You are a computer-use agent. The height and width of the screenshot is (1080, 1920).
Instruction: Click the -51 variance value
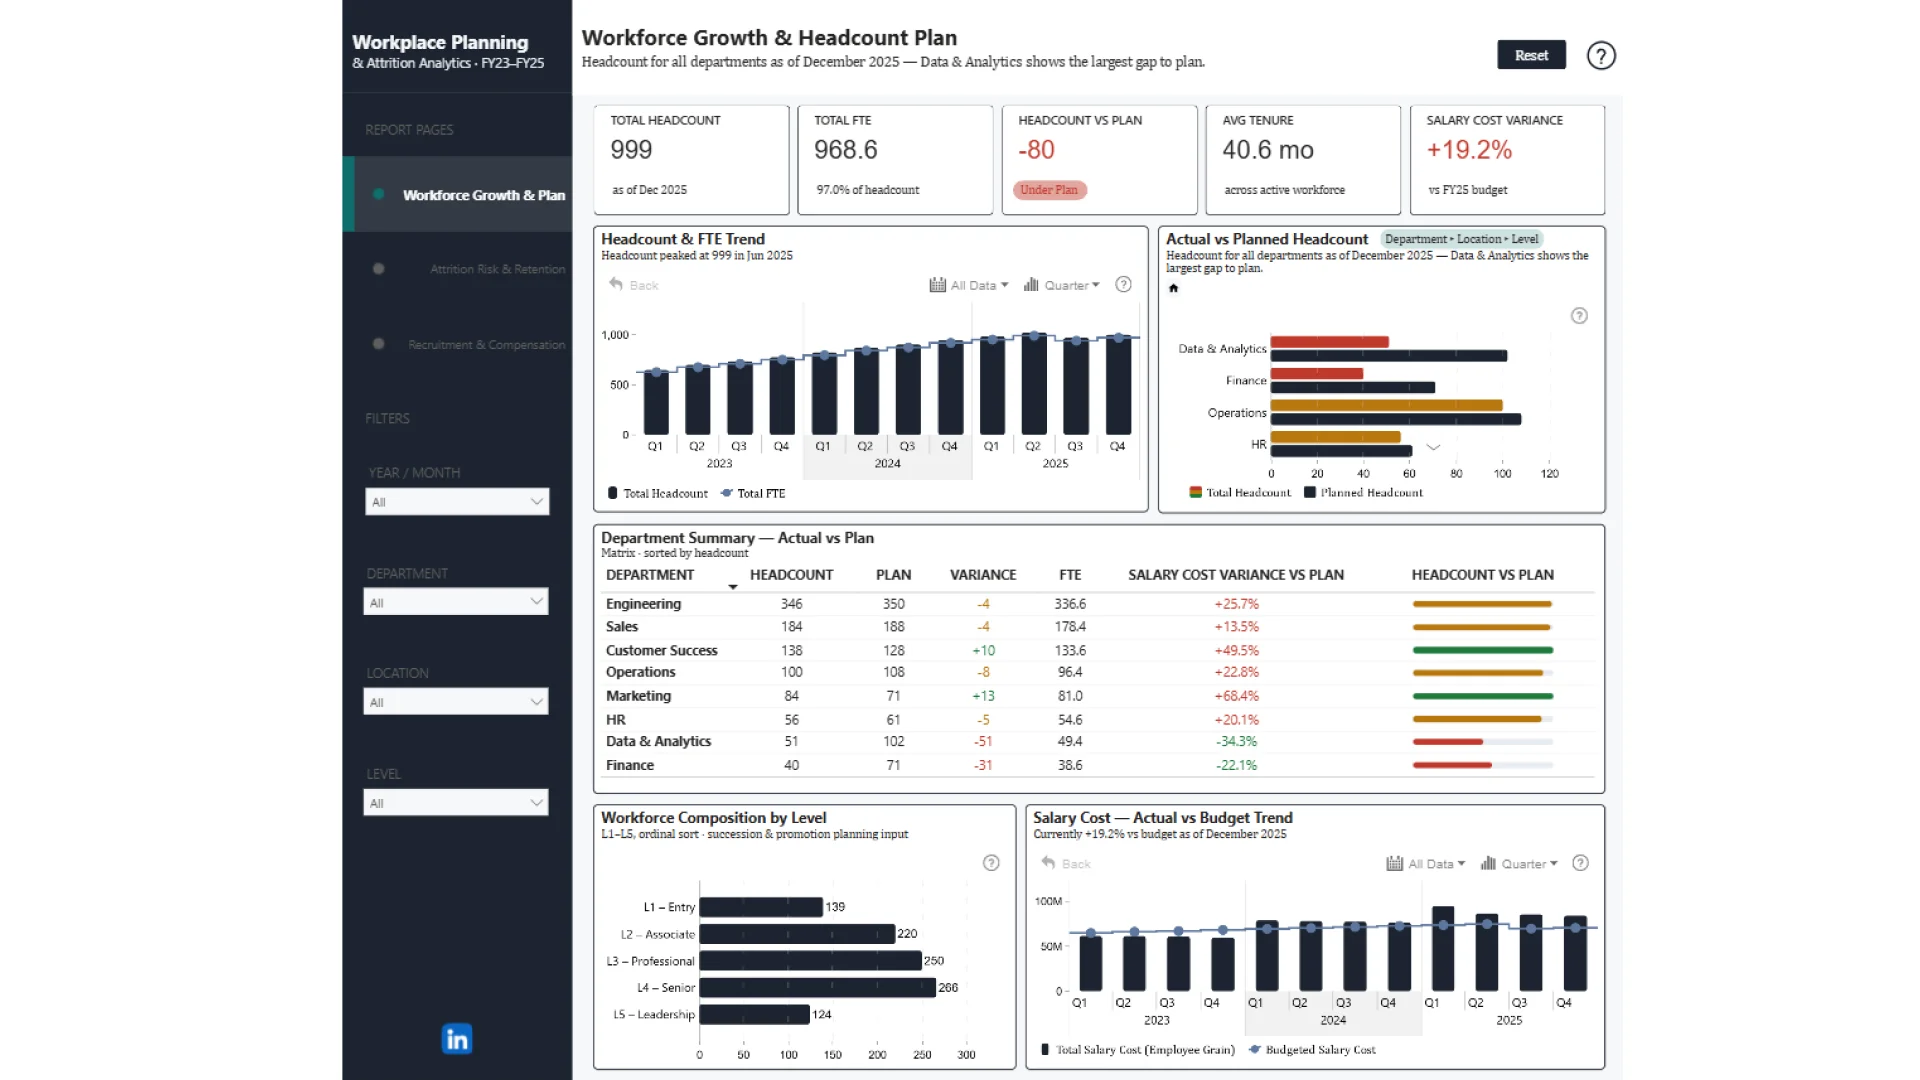point(982,742)
